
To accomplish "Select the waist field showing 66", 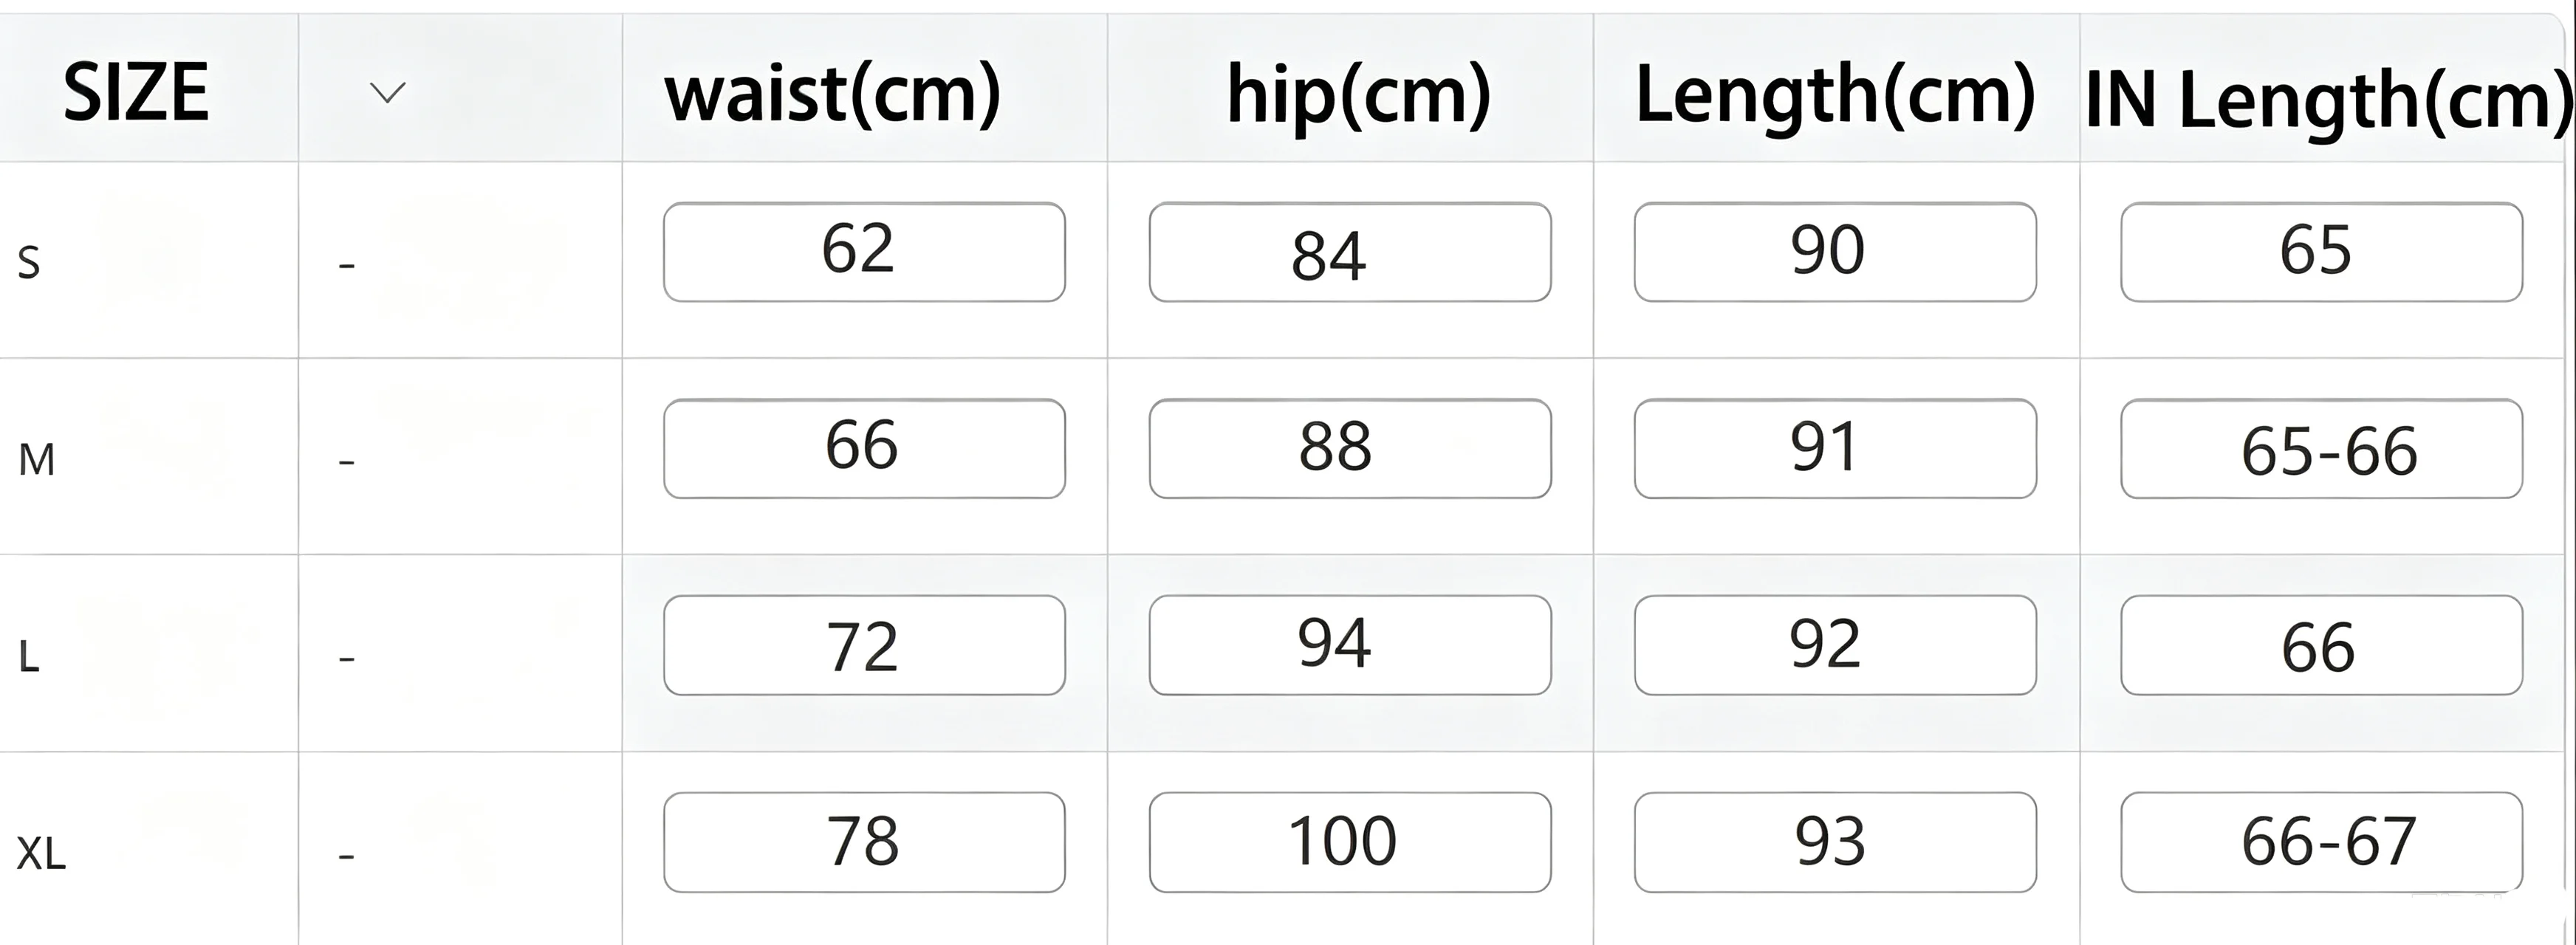I will pyautogui.click(x=864, y=449).
